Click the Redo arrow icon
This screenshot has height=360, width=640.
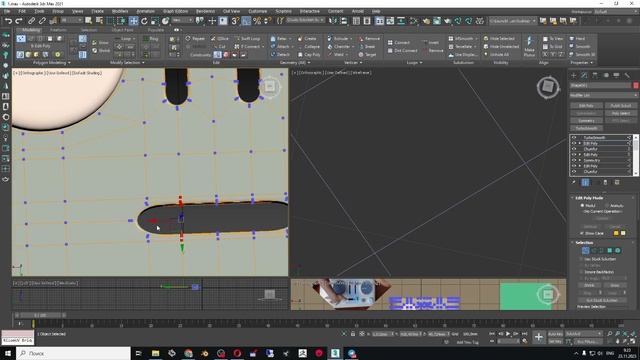(x=19, y=21)
